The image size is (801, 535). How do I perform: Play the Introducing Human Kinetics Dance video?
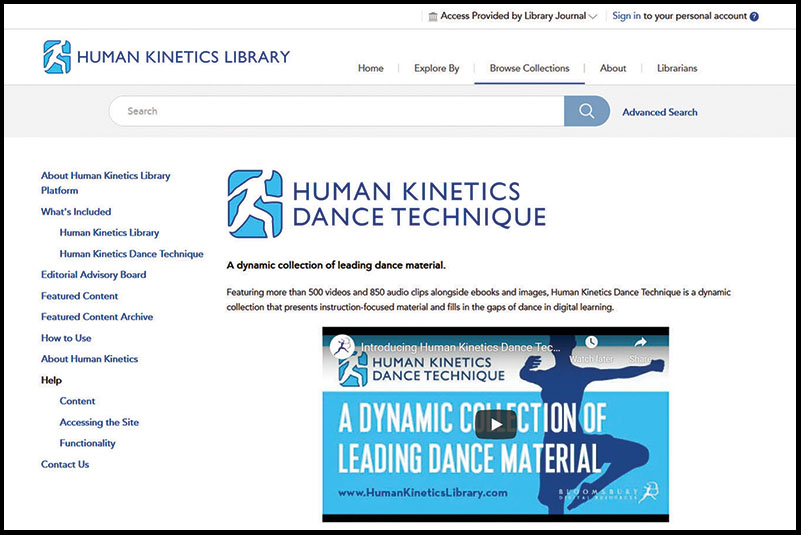coord(496,424)
